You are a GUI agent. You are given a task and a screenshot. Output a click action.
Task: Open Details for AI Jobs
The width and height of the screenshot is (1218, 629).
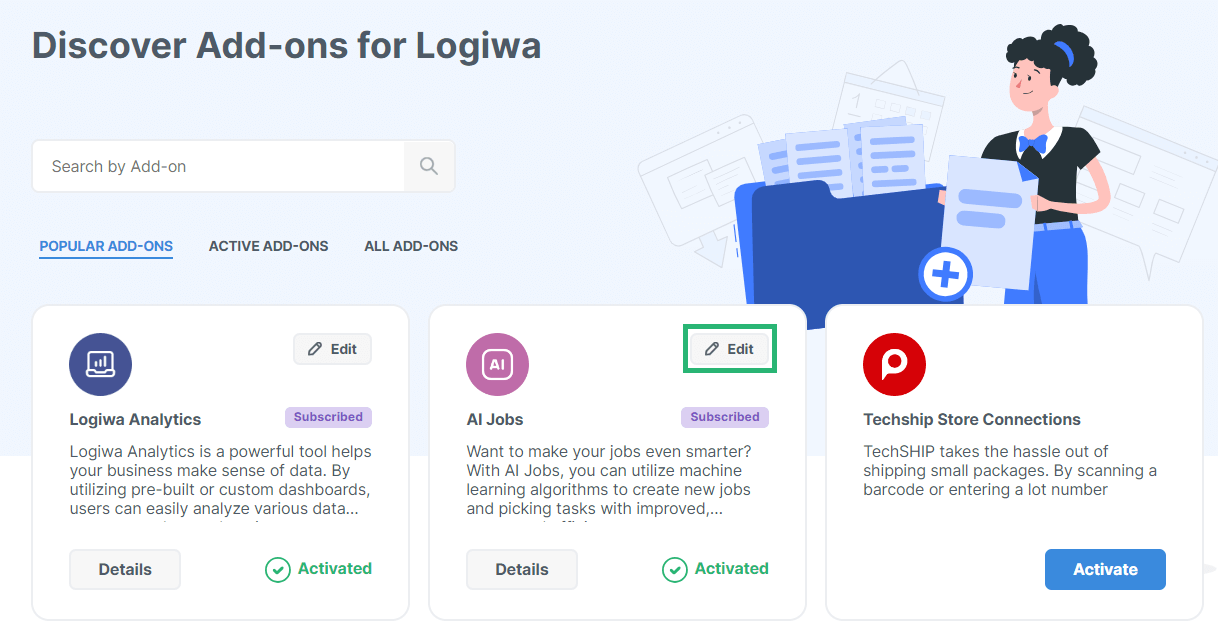521,569
